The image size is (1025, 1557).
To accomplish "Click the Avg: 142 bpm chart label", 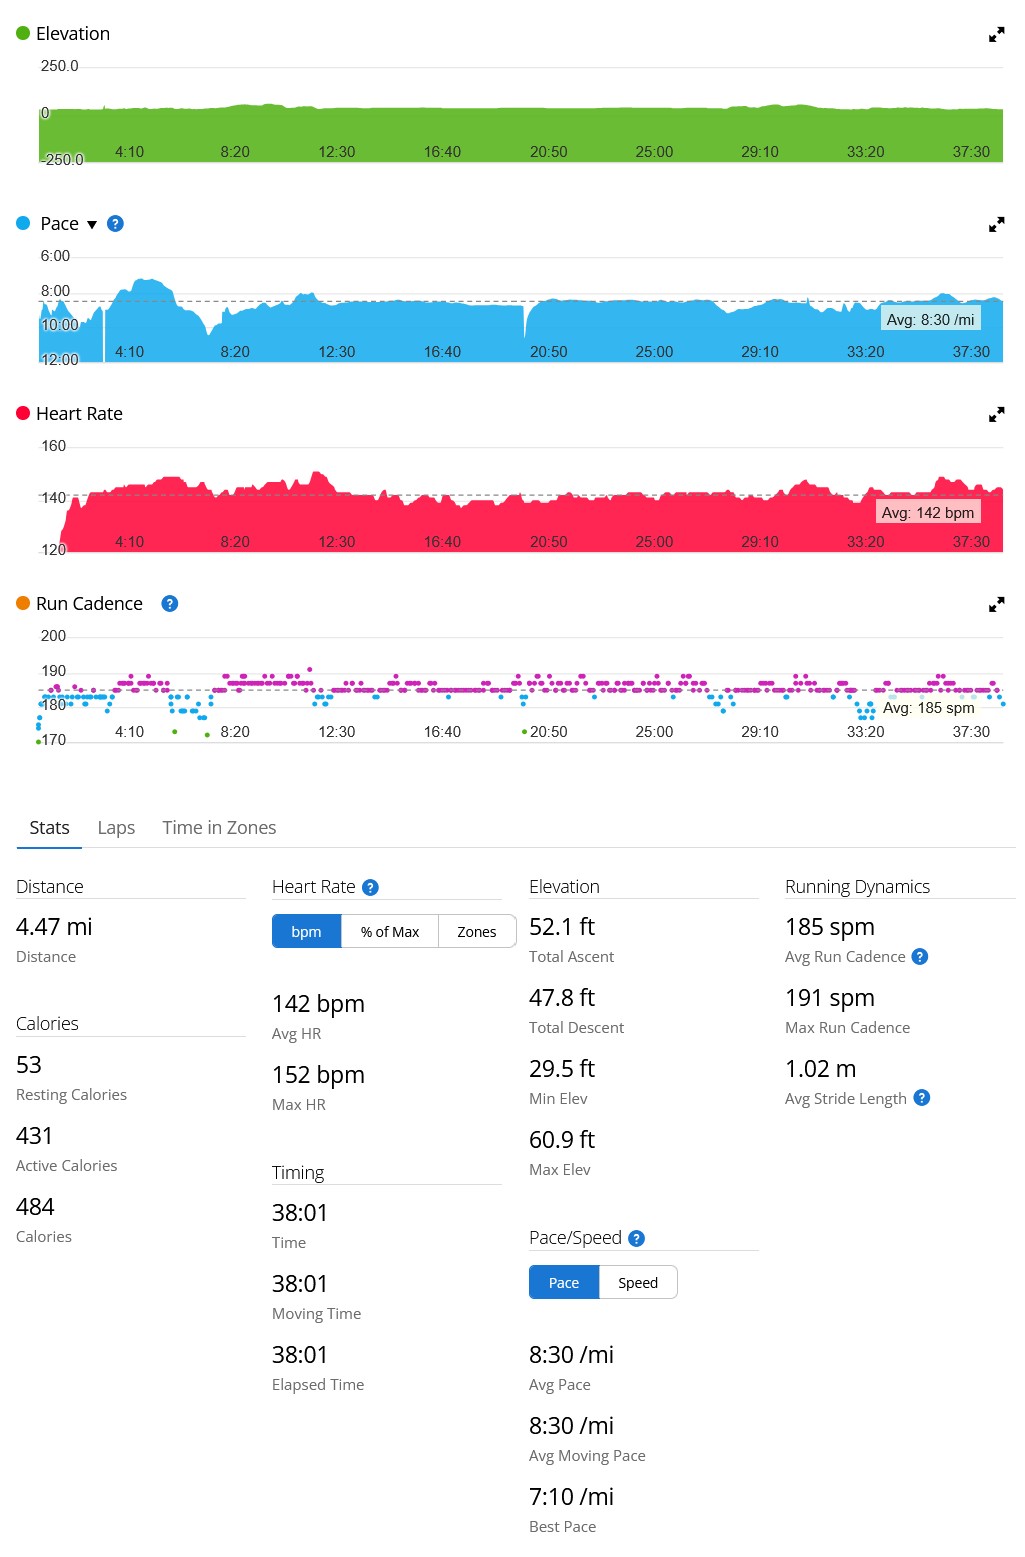I will click(x=928, y=513).
